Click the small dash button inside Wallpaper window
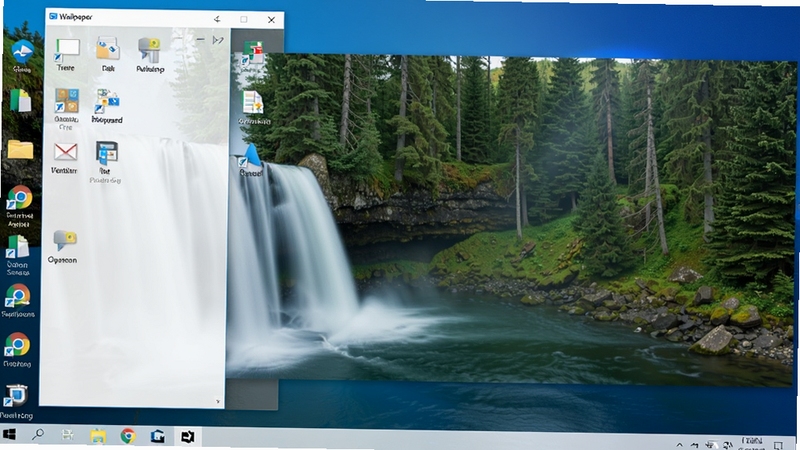Viewport: 800px width, 450px height. pos(201,40)
